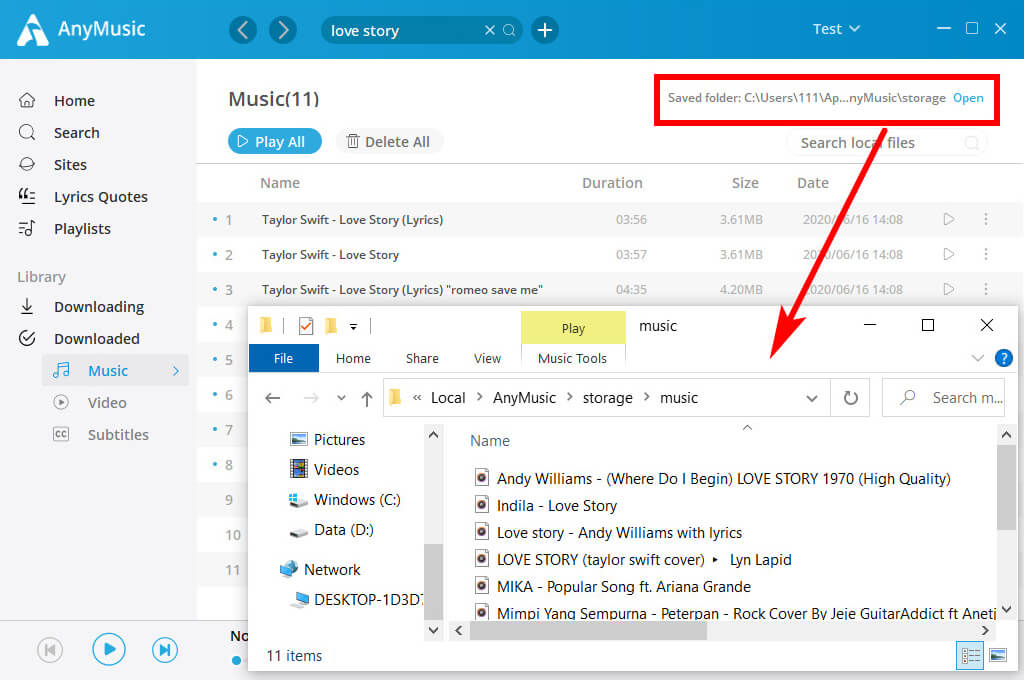Screen dimensions: 1024x680
Task: Open recent locations dropdown in Explorer
Action: pyautogui.click(x=341, y=398)
